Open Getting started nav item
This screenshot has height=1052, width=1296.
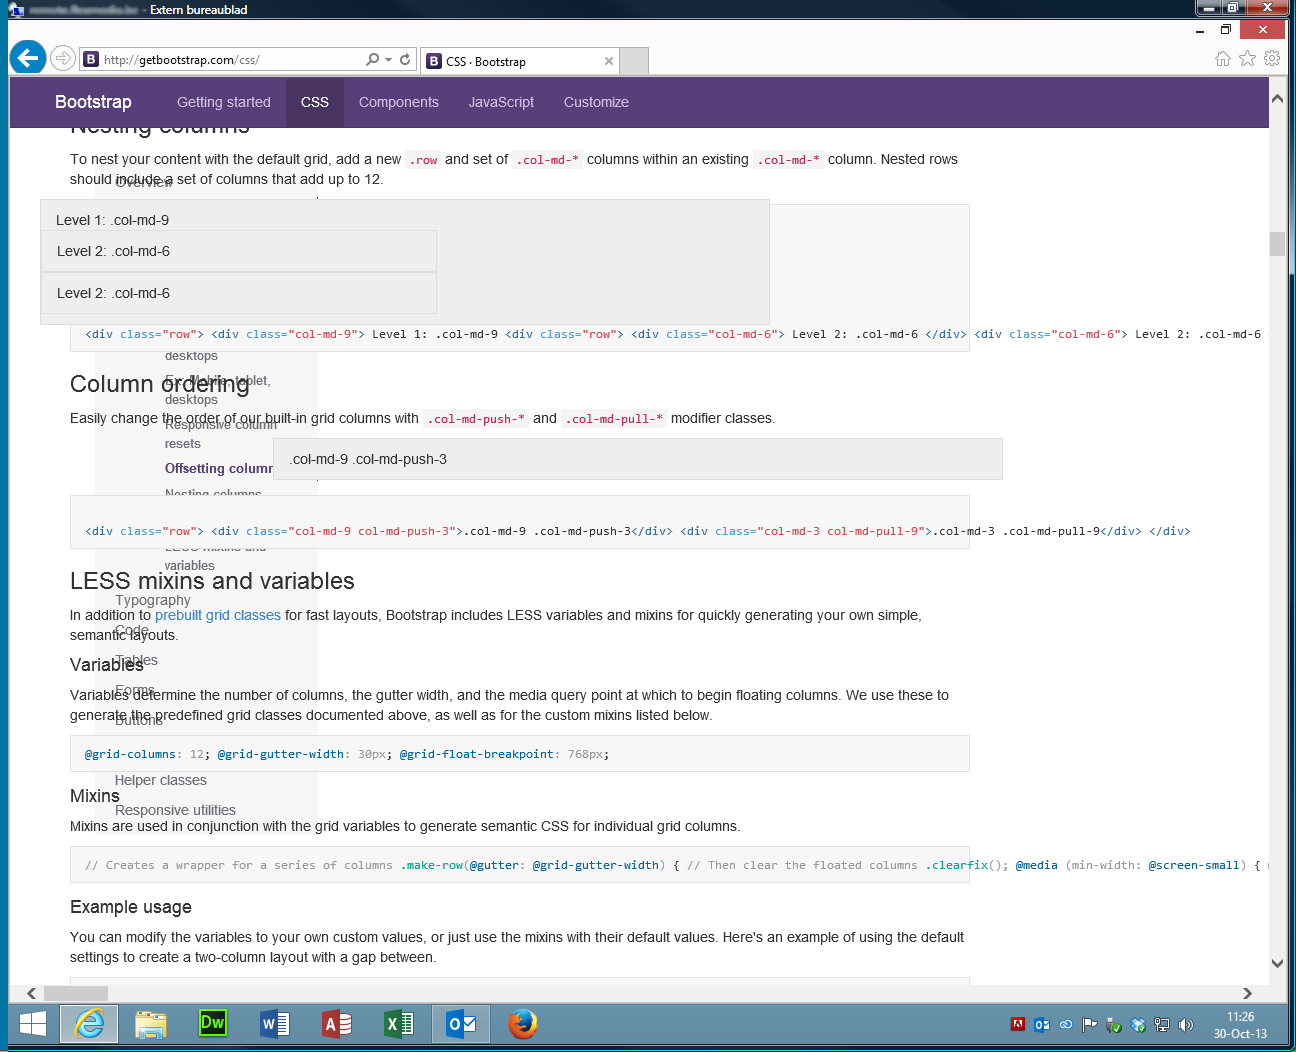pyautogui.click(x=224, y=102)
